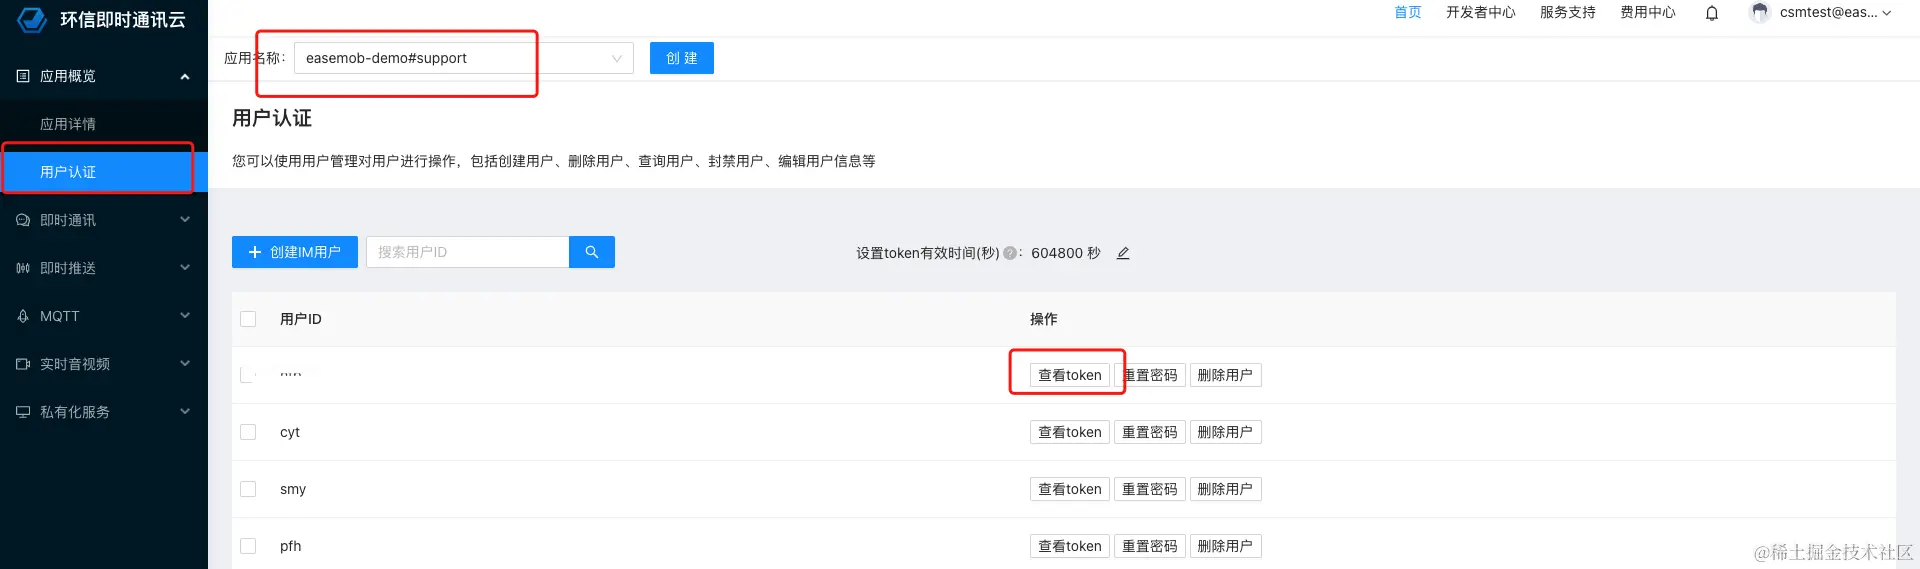This screenshot has height=569, width=1920.
Task: Click user ID pfh
Action: click(x=291, y=546)
